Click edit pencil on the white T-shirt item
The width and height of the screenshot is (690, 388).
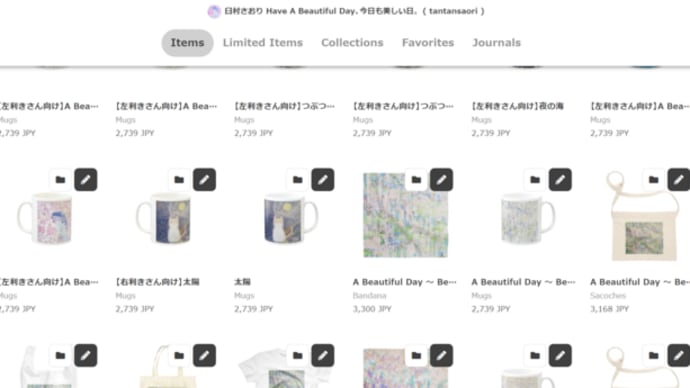[323, 355]
